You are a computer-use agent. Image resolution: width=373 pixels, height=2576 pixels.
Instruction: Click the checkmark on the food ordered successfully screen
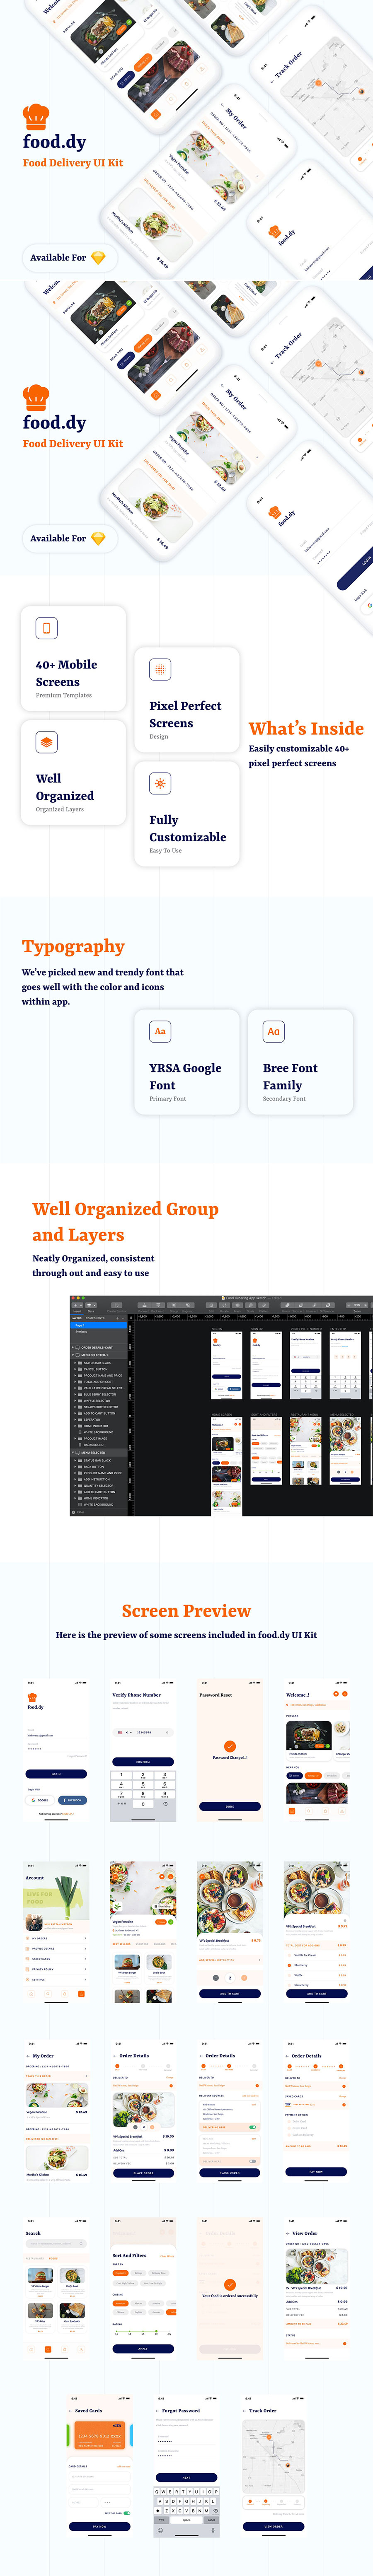230,2285
